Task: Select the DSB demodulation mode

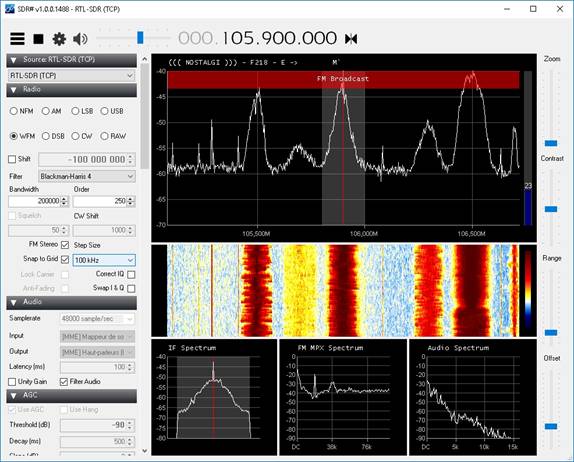Action: (x=53, y=136)
